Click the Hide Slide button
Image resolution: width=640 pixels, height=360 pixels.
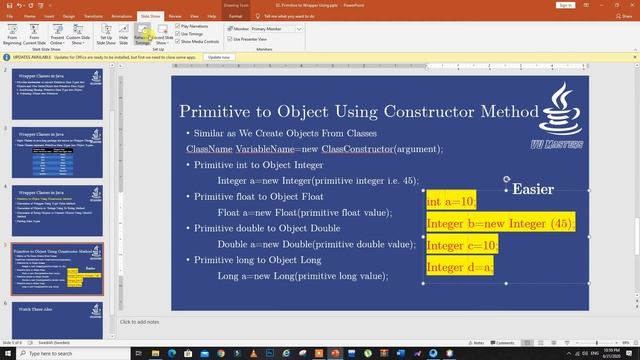tap(123, 34)
